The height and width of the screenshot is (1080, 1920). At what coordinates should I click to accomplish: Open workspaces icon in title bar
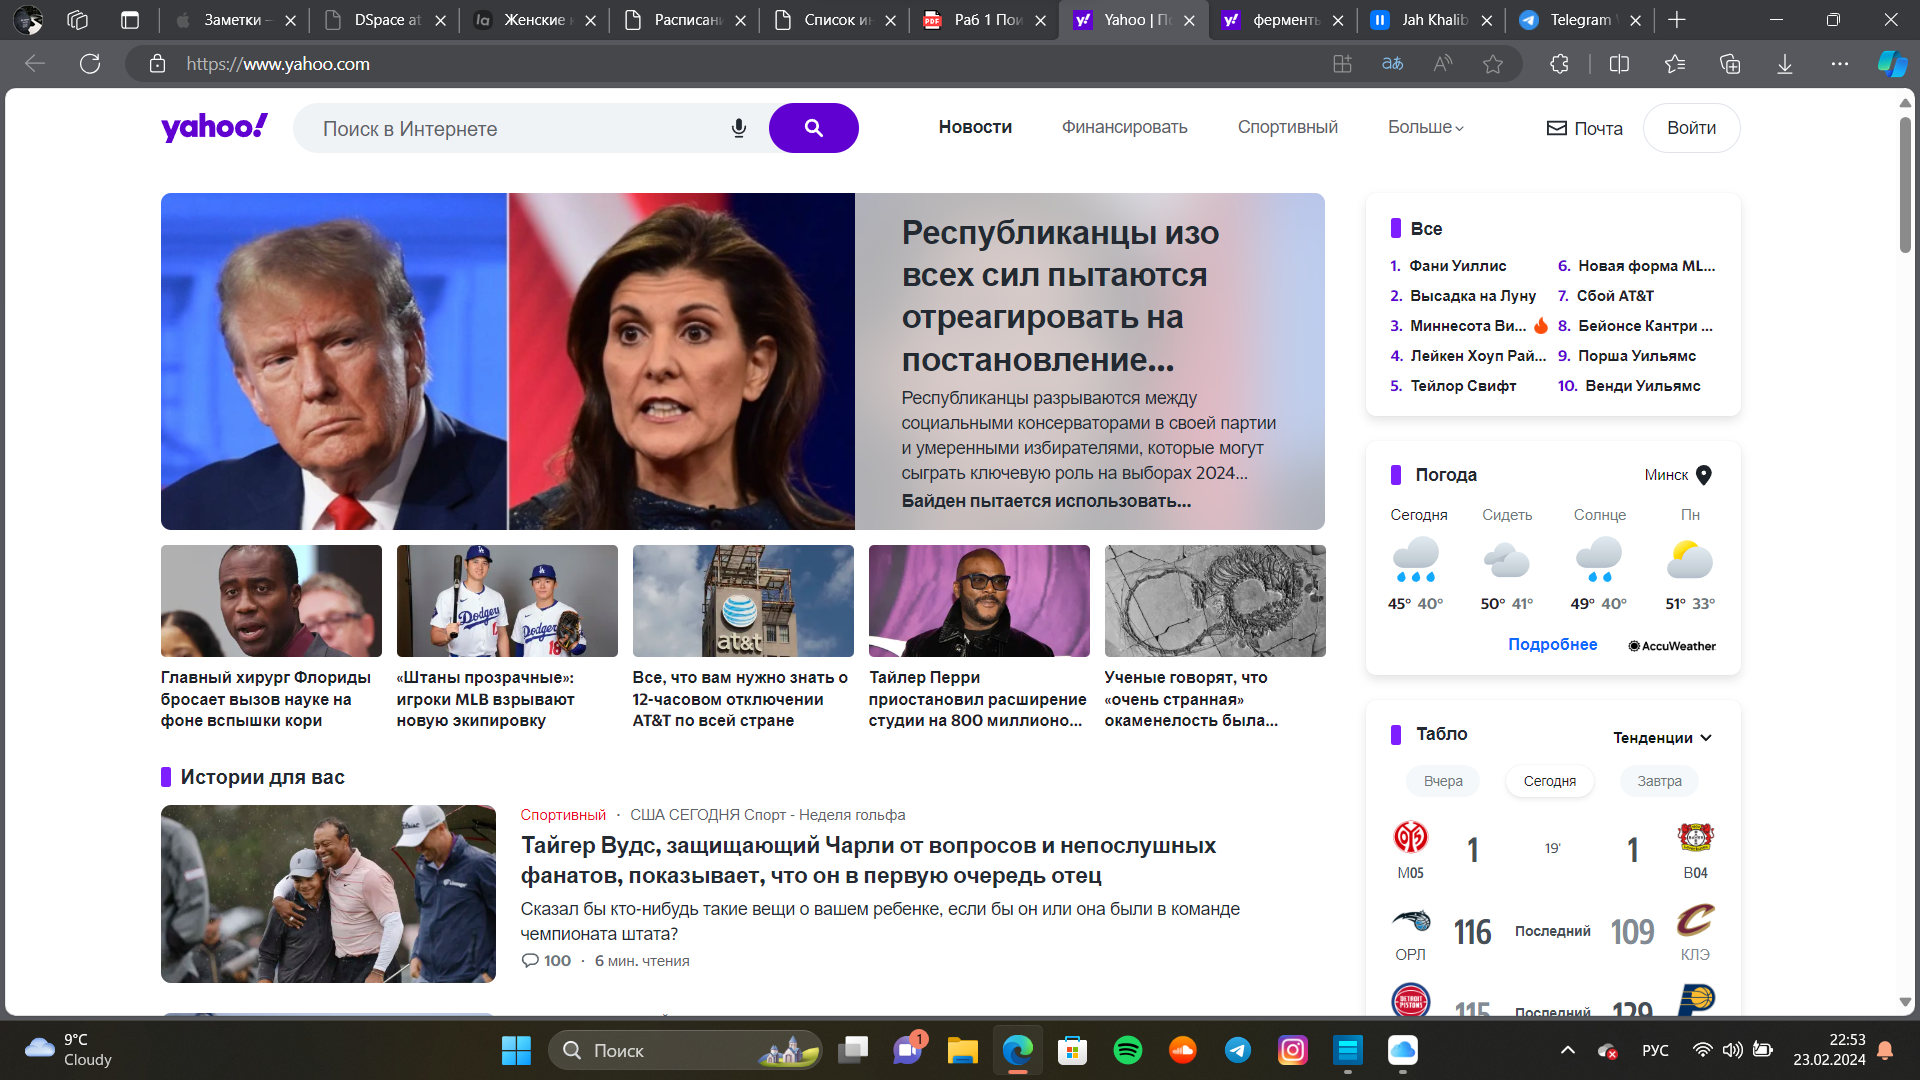click(77, 20)
